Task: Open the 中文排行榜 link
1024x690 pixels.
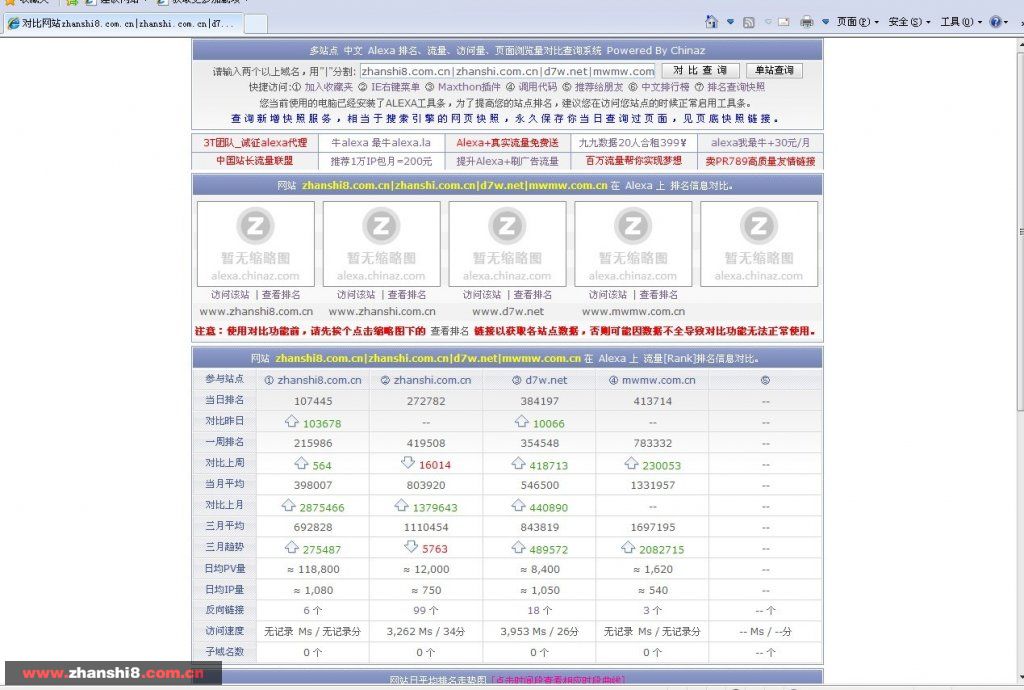Action: pyautogui.click(x=665, y=87)
